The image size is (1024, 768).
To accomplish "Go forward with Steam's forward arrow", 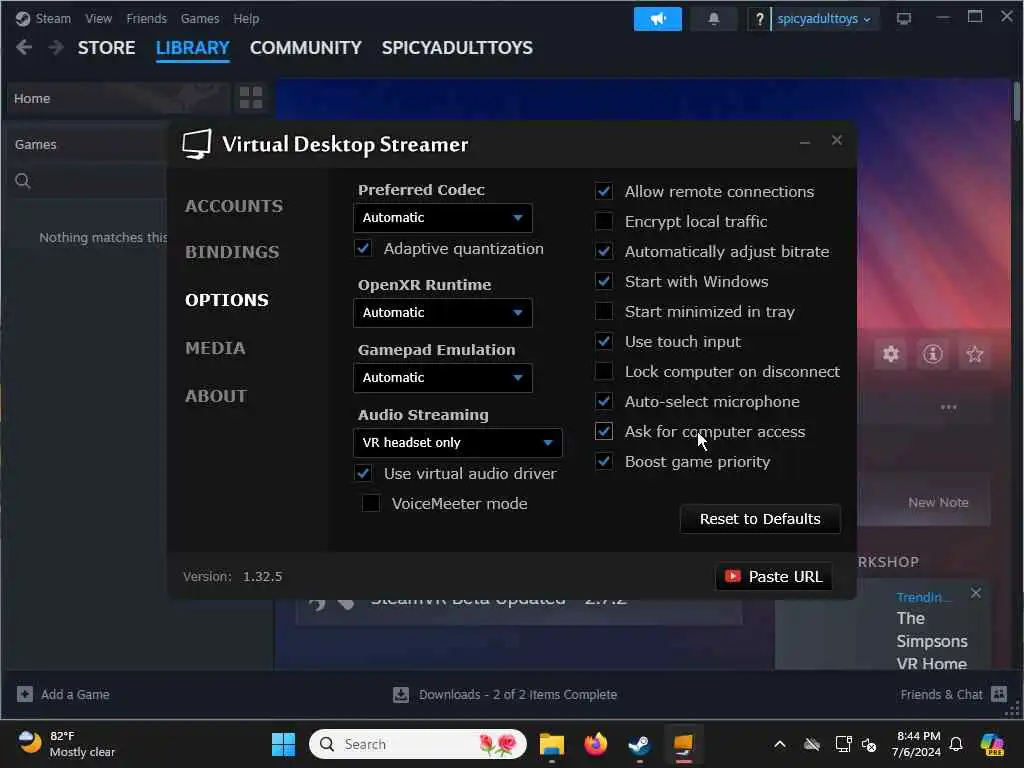I will (x=56, y=47).
